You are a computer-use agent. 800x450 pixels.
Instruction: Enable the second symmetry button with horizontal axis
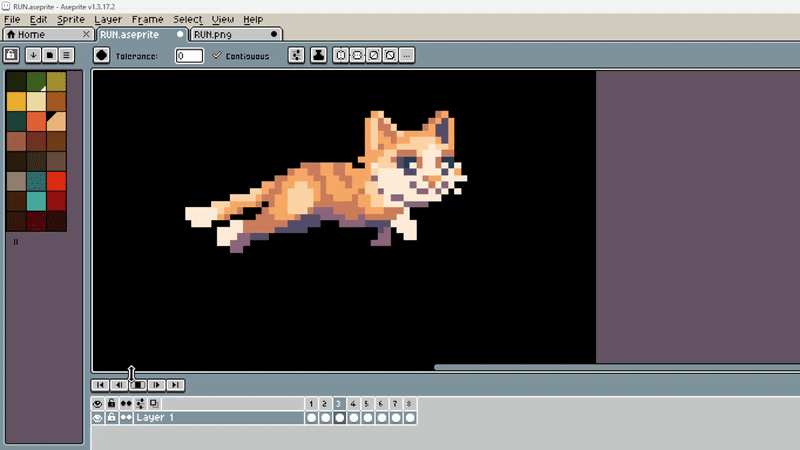pos(357,55)
